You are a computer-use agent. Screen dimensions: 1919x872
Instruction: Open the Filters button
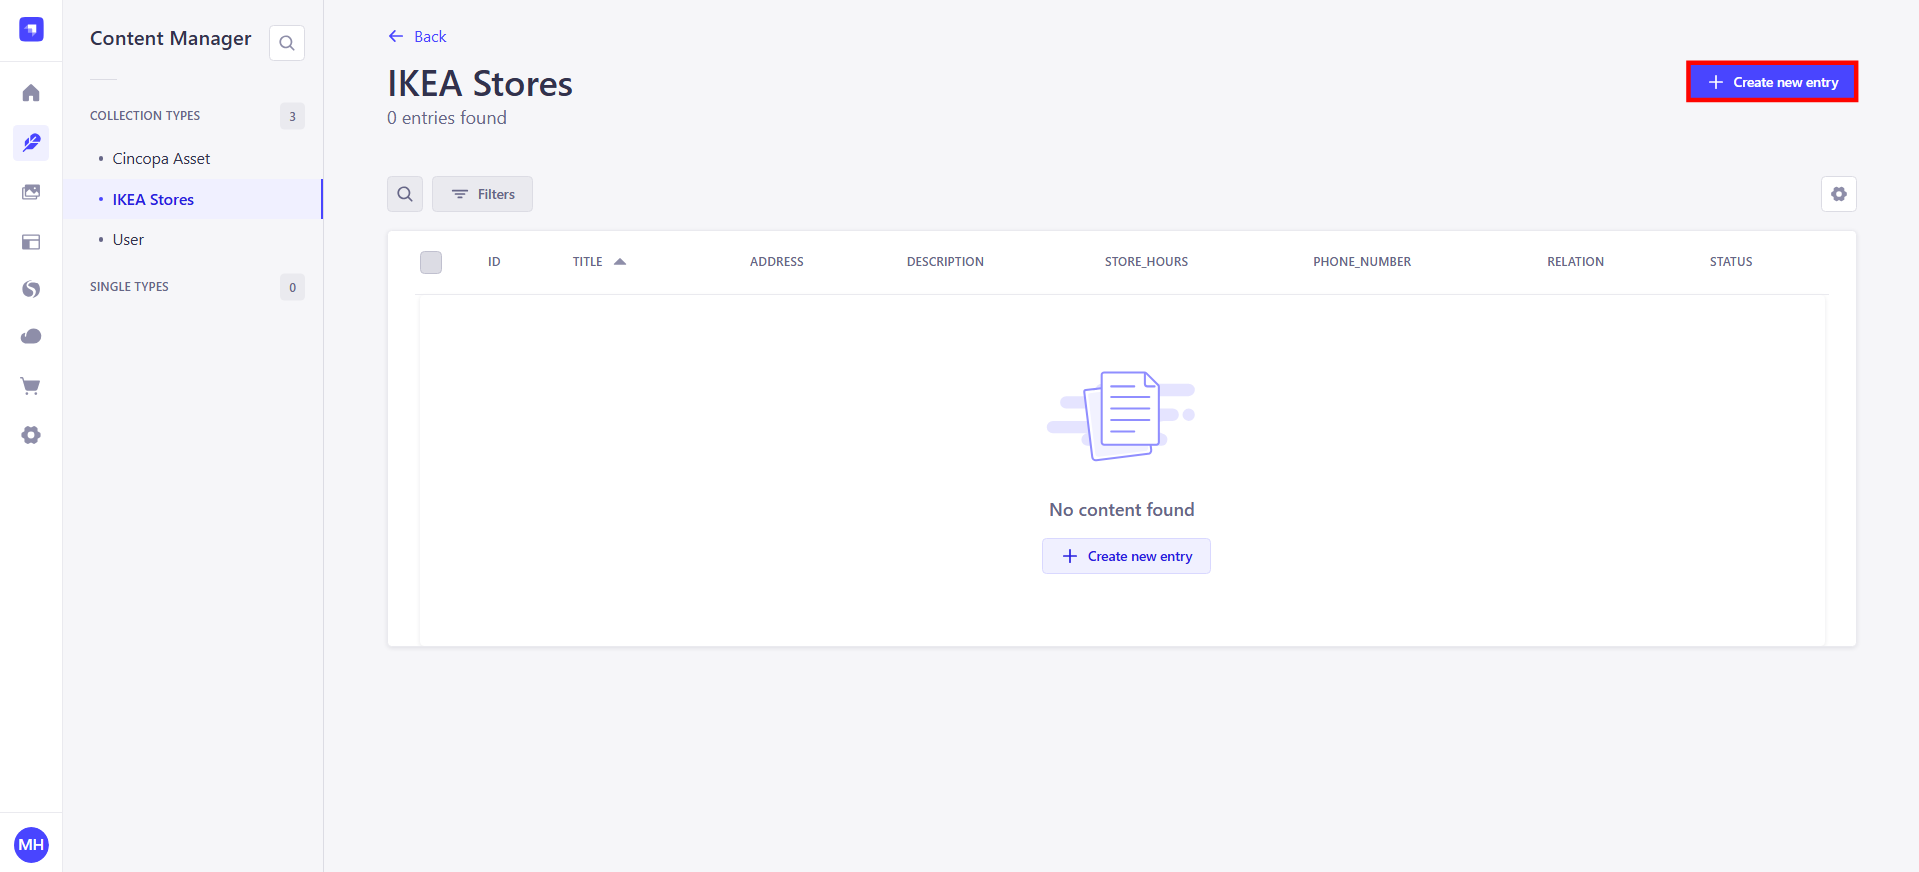pos(482,194)
